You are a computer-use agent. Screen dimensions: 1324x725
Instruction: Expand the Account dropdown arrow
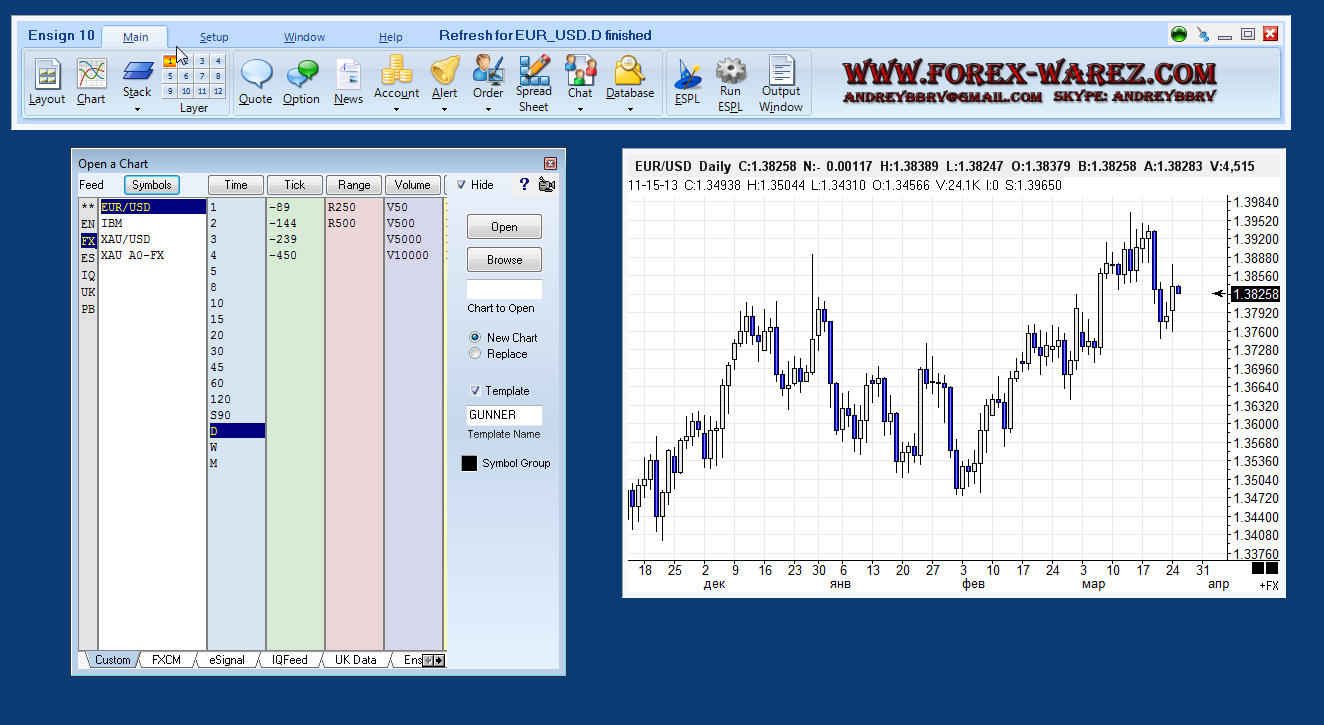point(396,108)
